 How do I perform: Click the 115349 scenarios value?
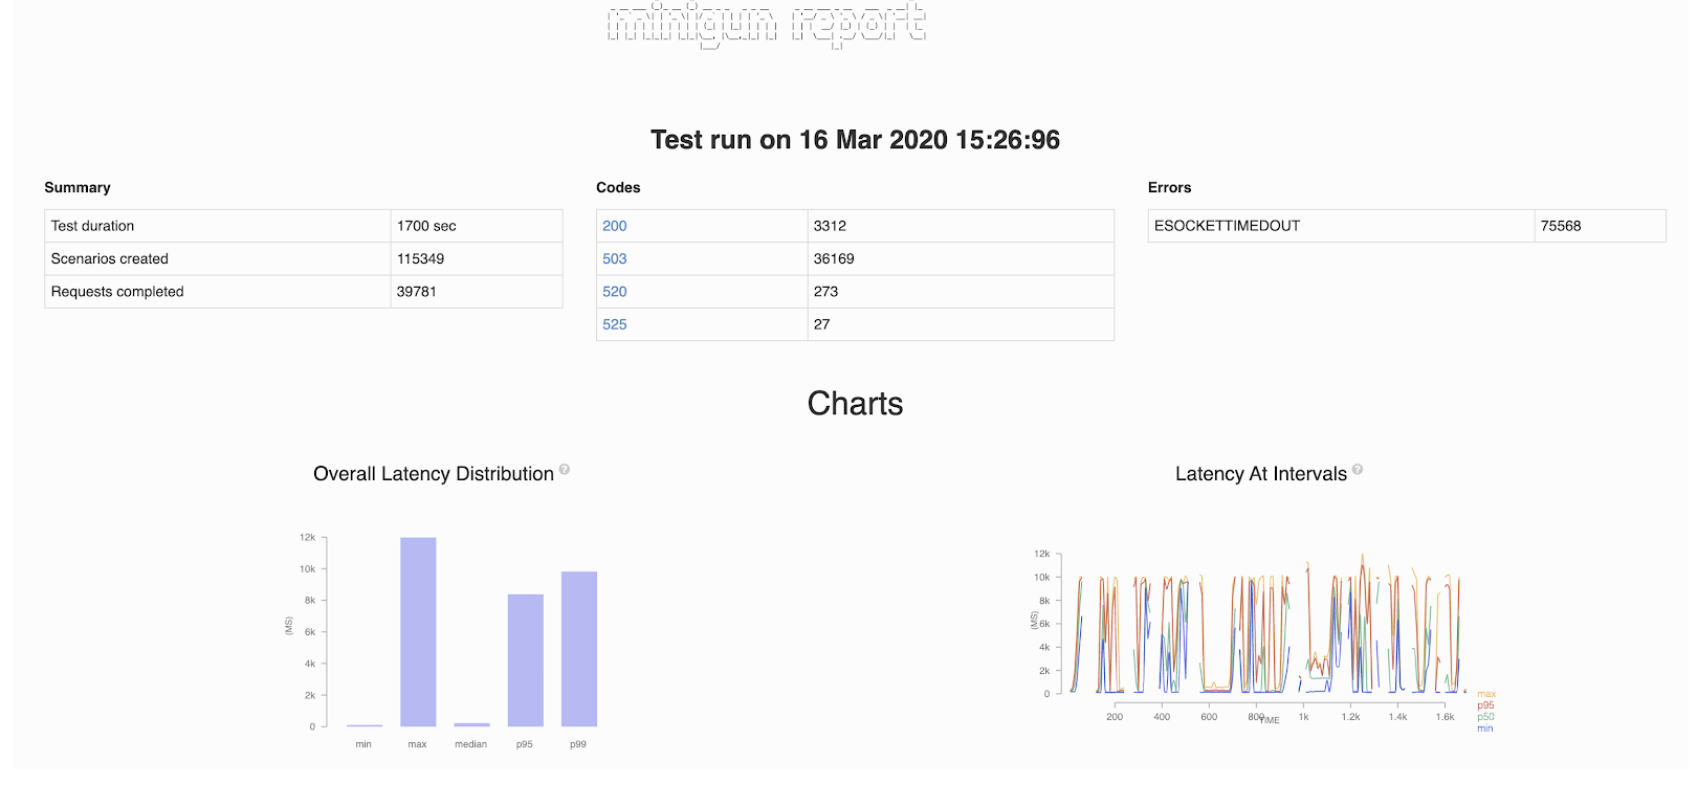[x=420, y=259]
